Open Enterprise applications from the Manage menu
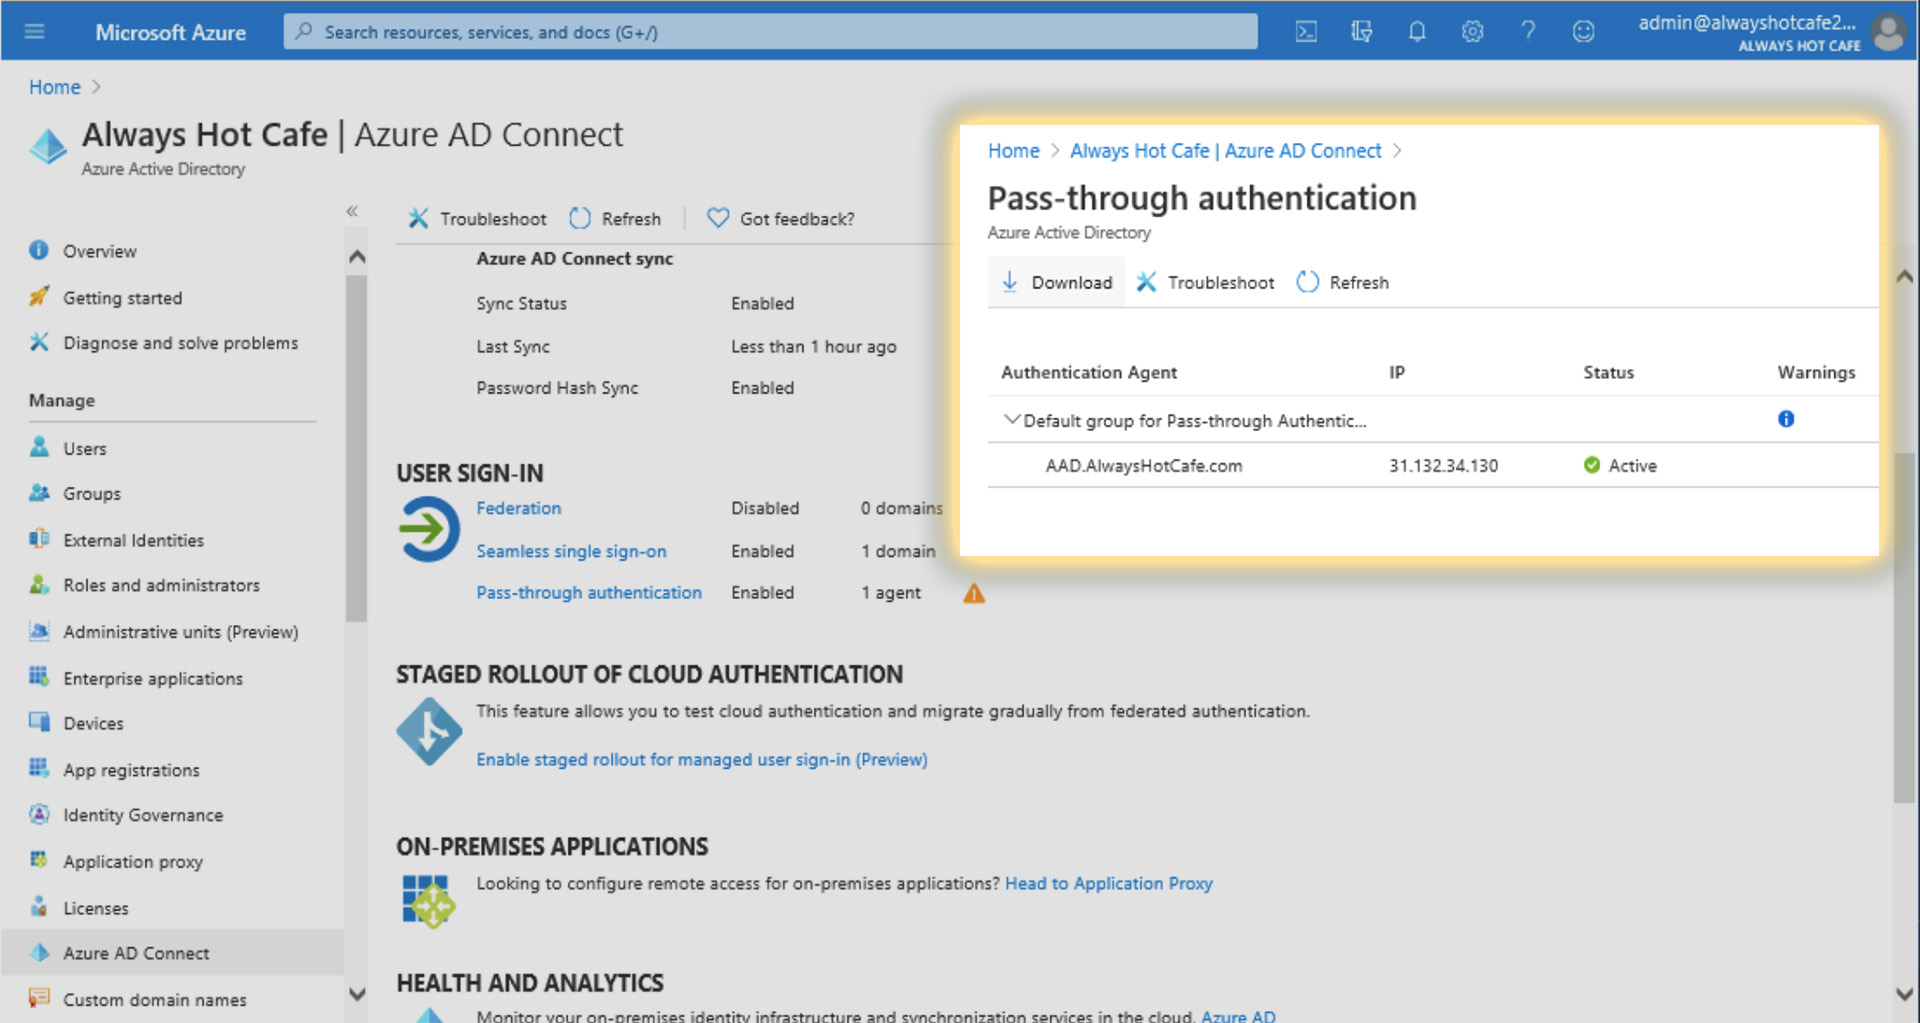This screenshot has width=1920, height=1023. click(x=152, y=678)
